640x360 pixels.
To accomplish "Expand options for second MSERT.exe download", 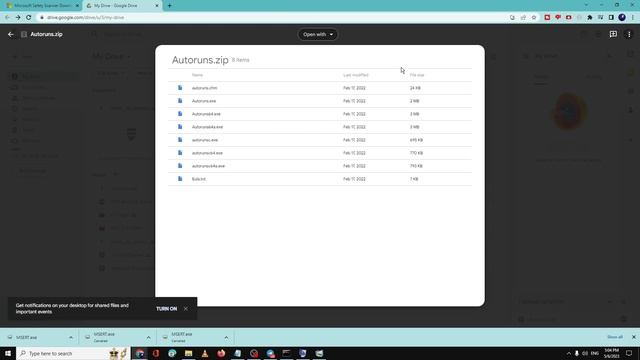I will pyautogui.click(x=149, y=338).
